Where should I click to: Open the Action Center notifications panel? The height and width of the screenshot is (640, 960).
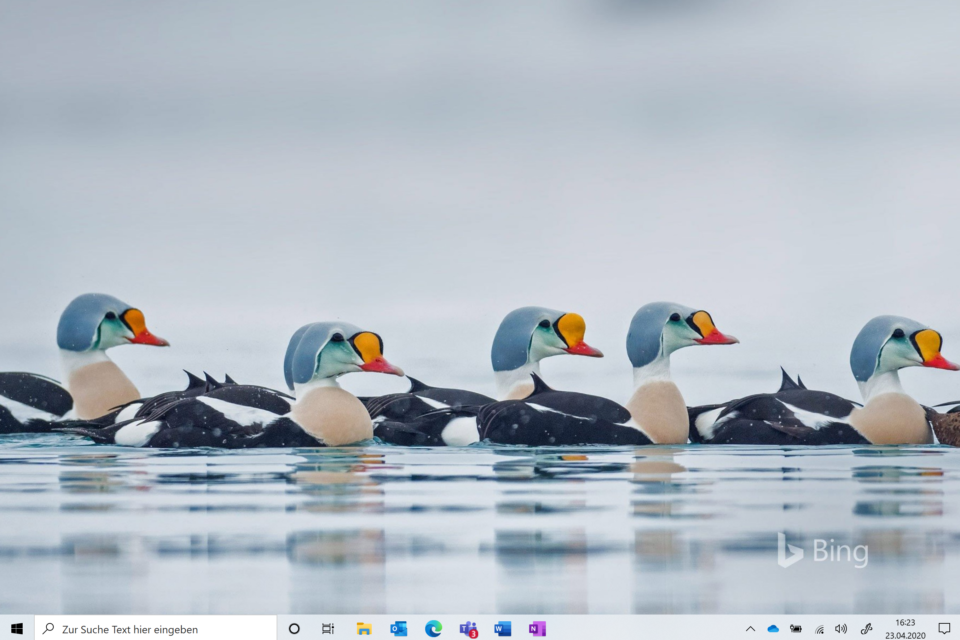pos(943,628)
